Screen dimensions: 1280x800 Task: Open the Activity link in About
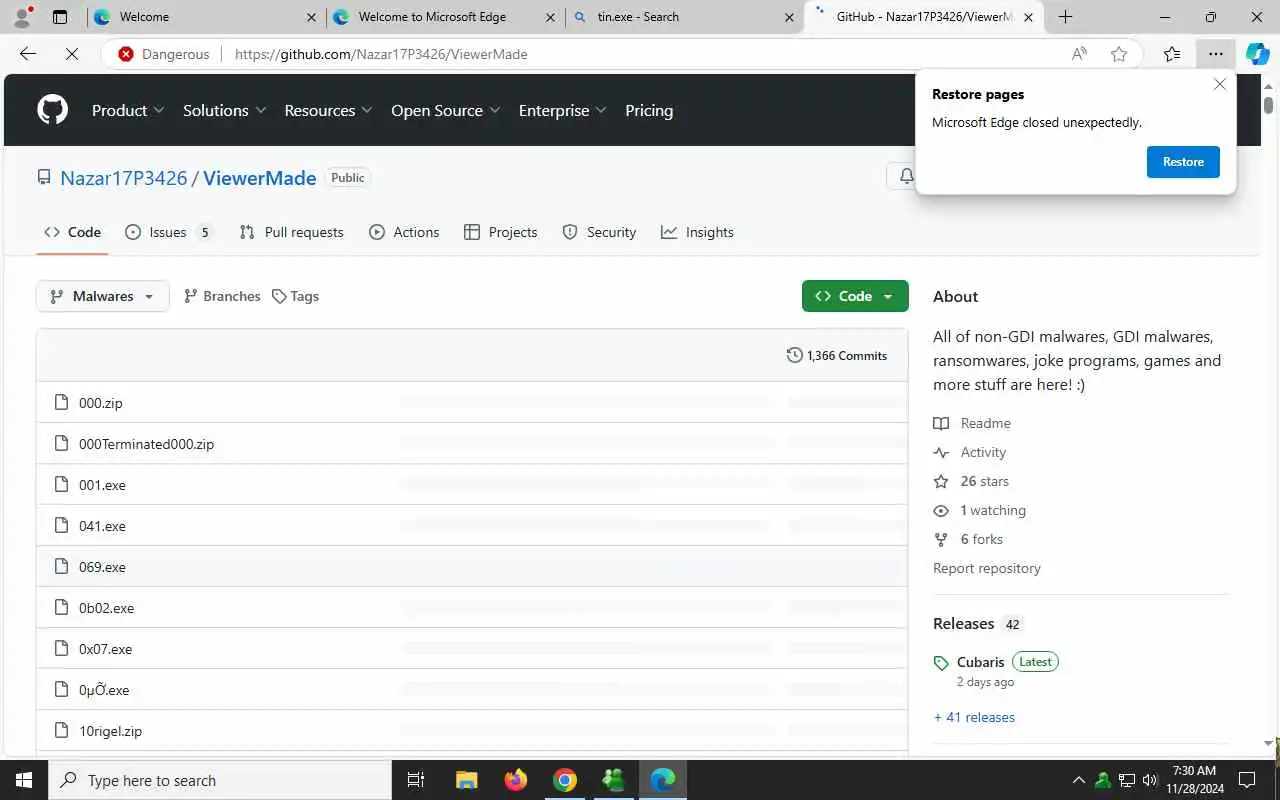point(970,452)
